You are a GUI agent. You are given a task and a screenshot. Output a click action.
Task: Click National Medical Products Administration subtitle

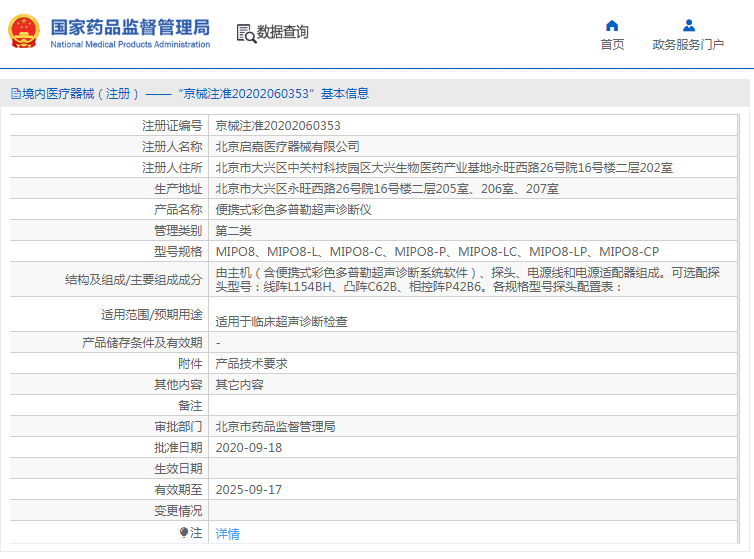130,44
